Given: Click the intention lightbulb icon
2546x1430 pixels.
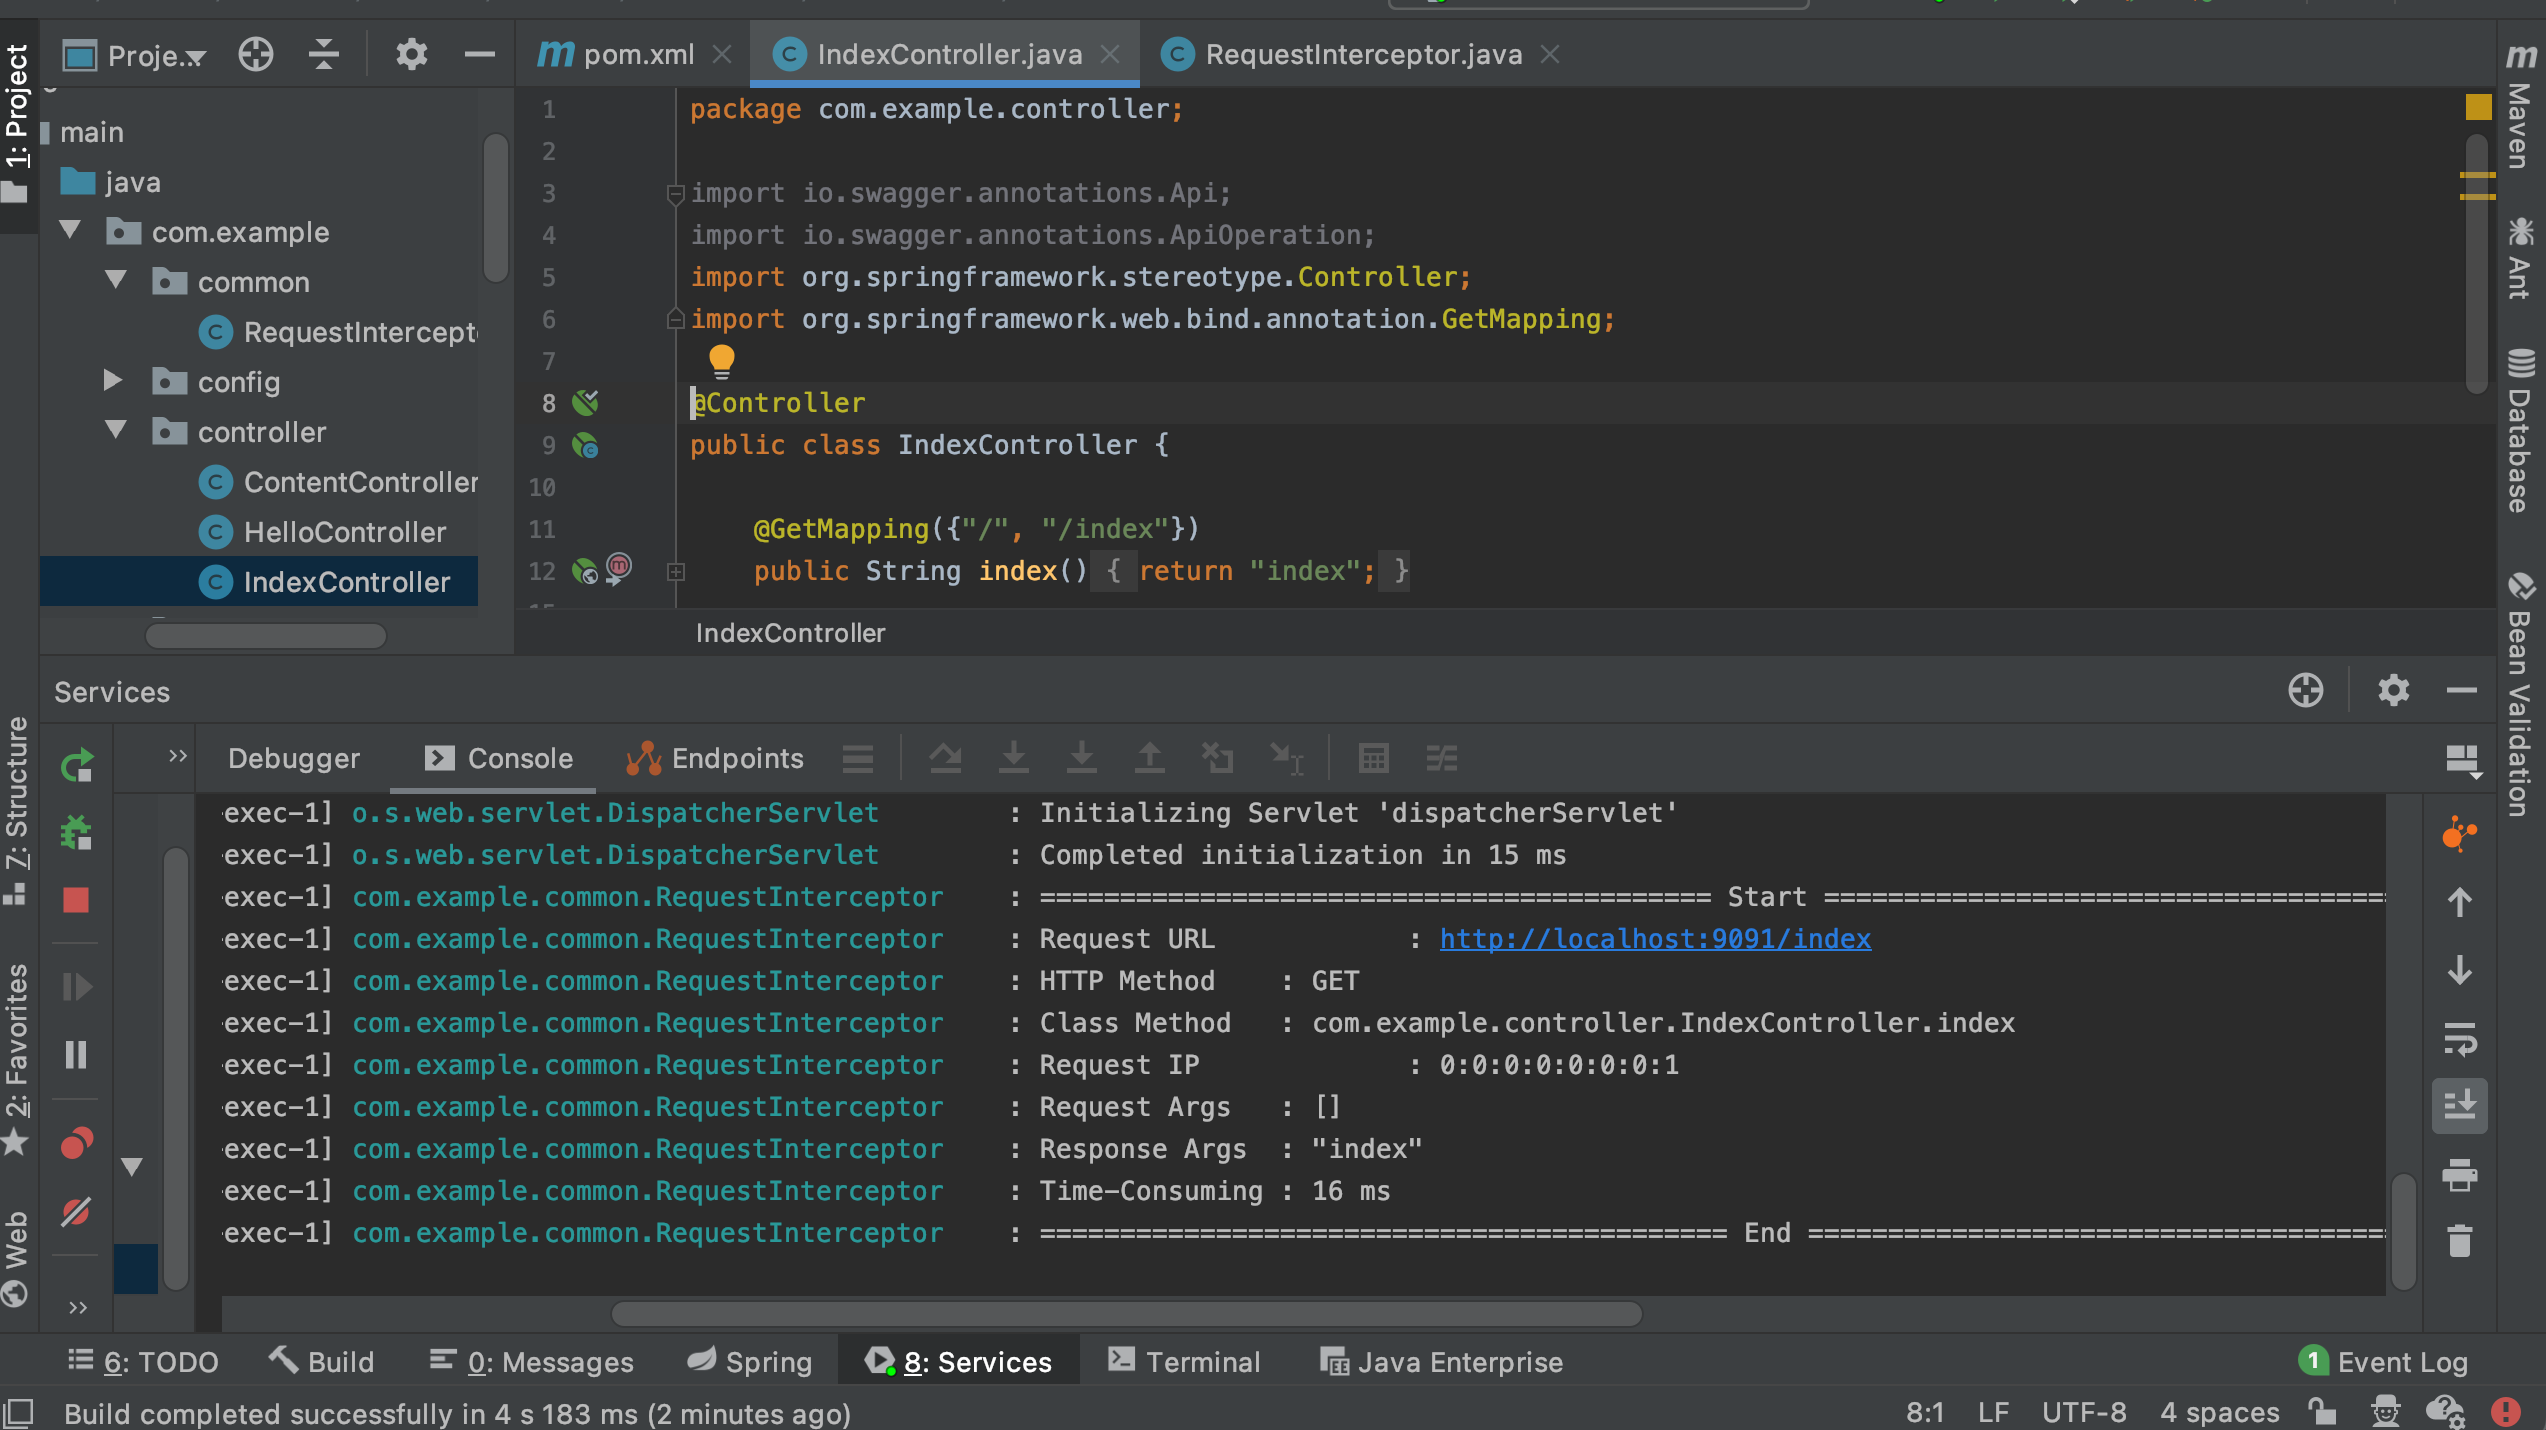Looking at the screenshot, I should tap(721, 361).
